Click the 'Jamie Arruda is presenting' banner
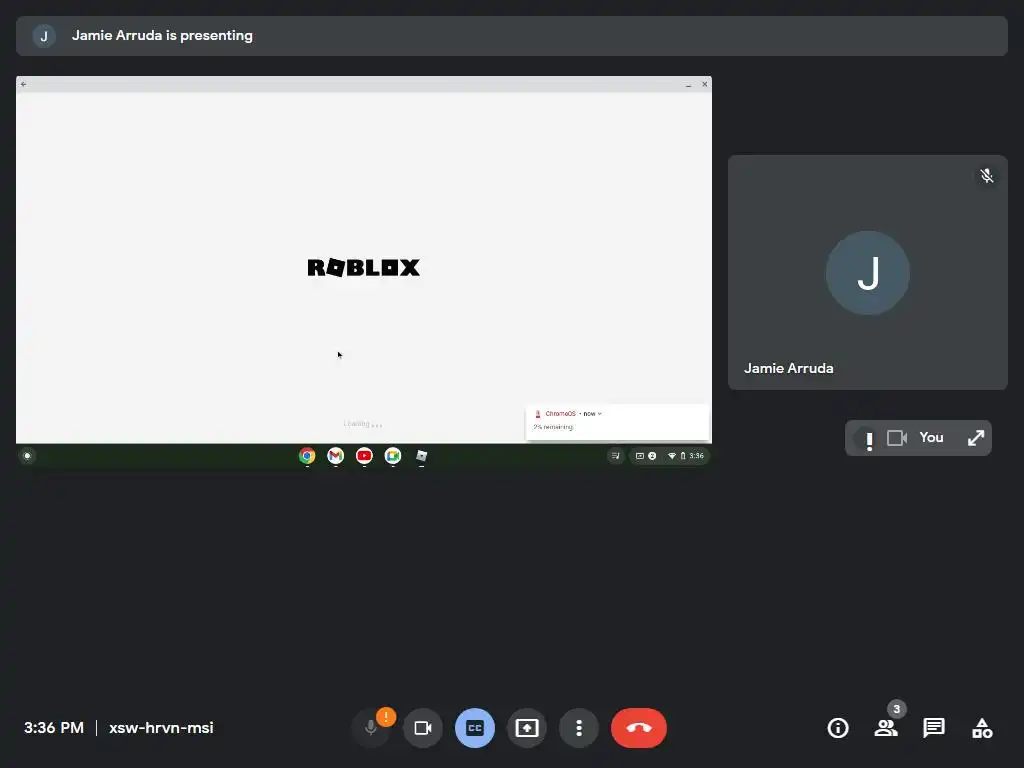1024x768 pixels. tap(511, 36)
